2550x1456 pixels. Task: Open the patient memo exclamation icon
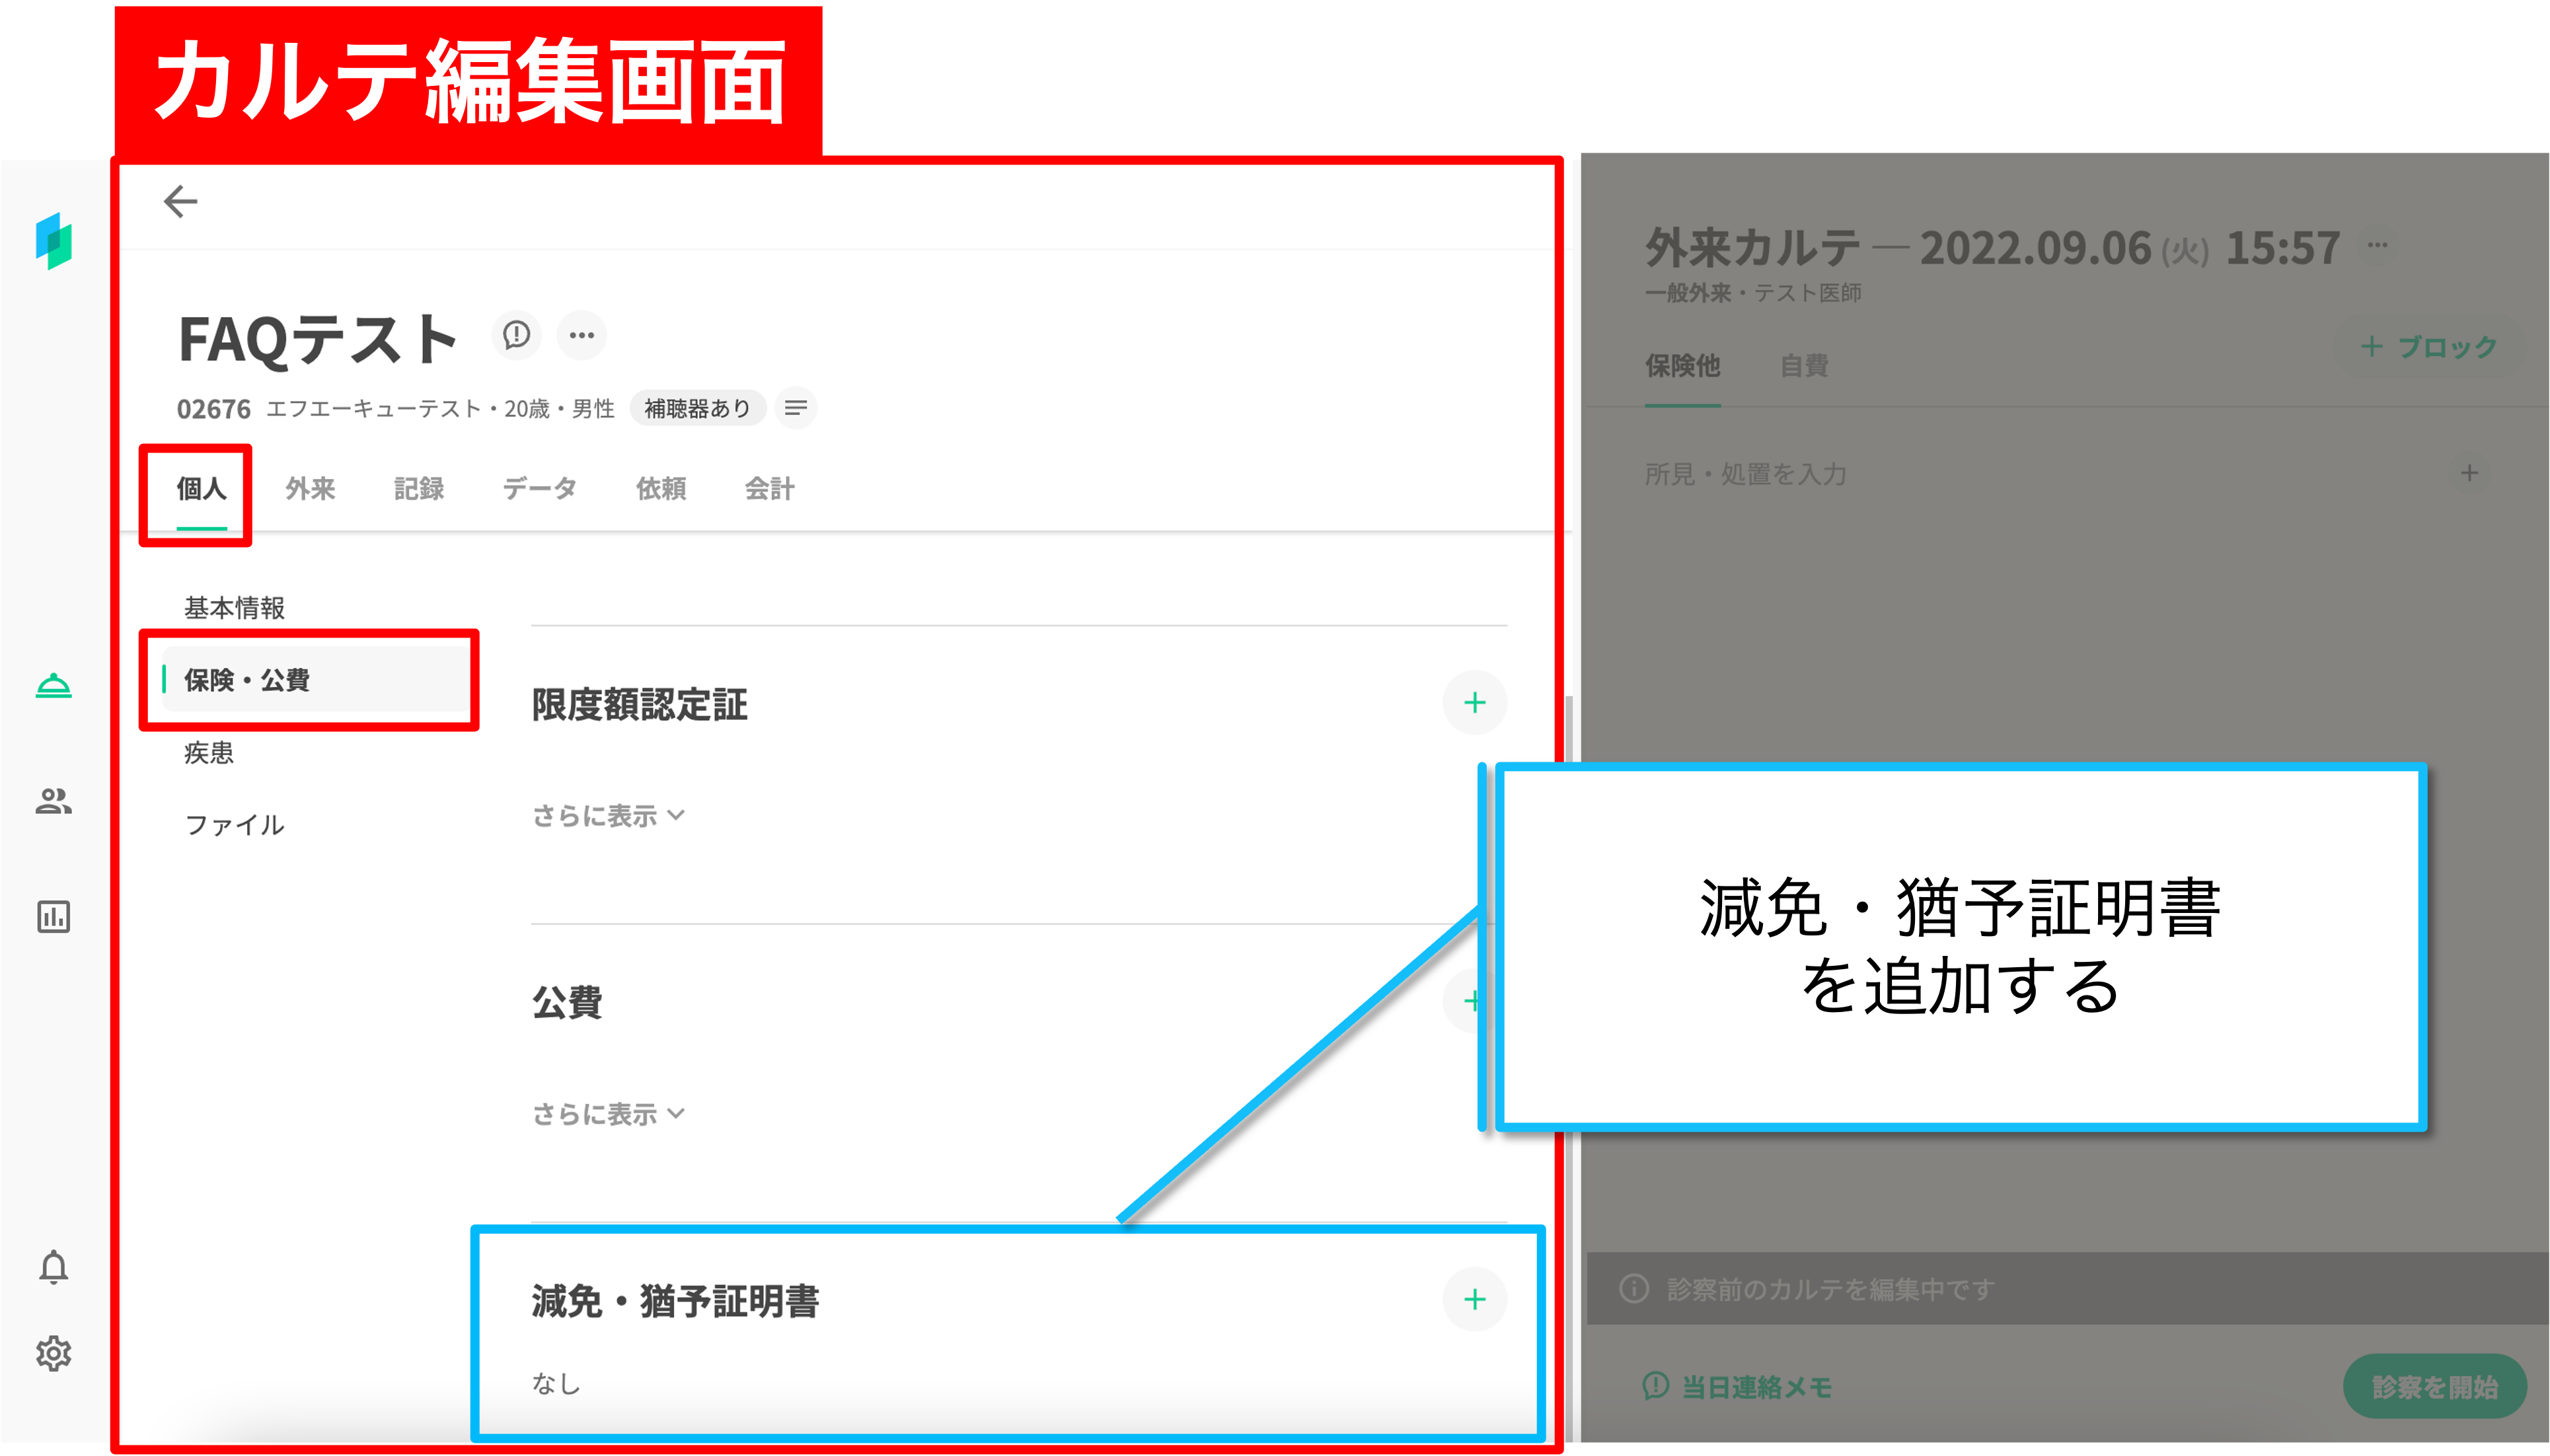pos(517,335)
